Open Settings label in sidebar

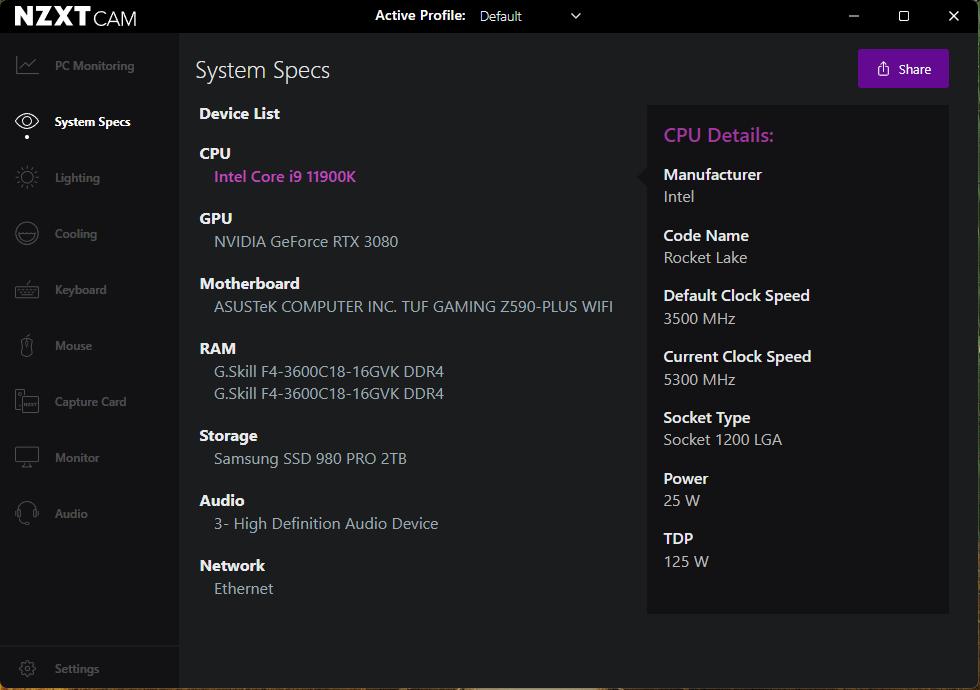[77, 668]
